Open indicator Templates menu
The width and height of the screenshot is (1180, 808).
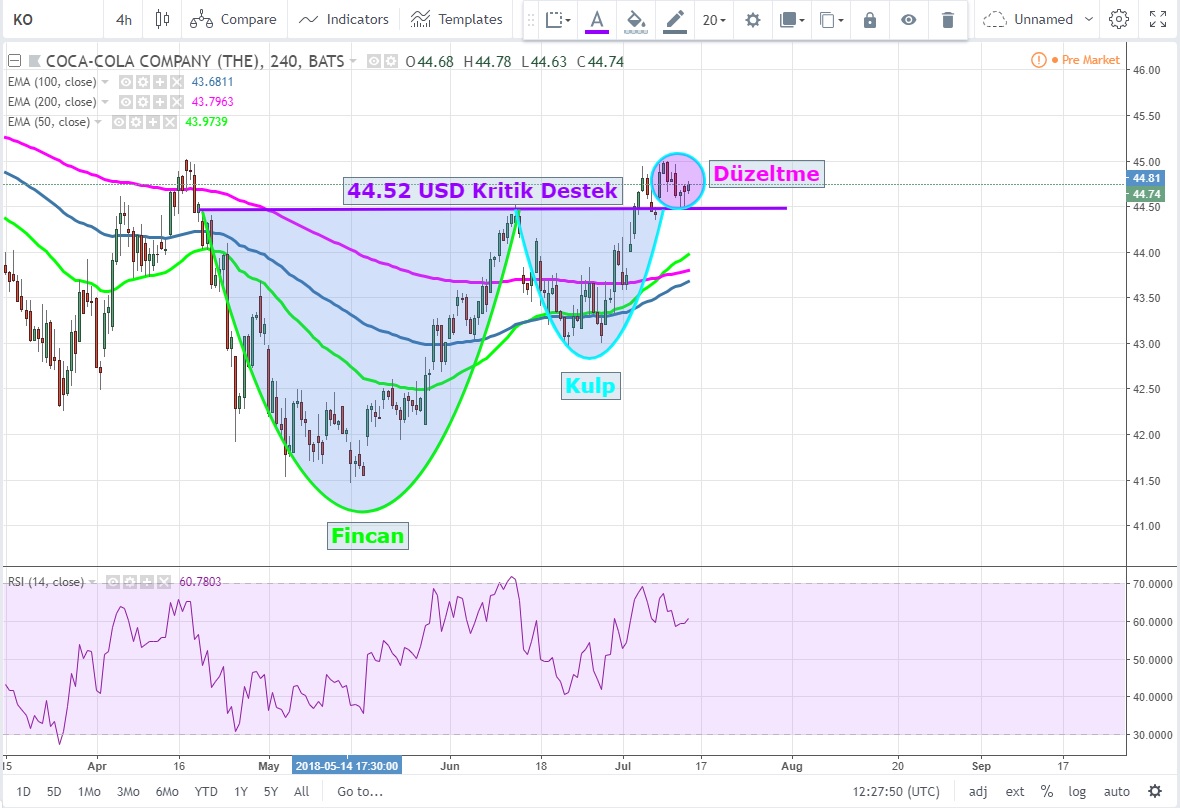(x=456, y=20)
